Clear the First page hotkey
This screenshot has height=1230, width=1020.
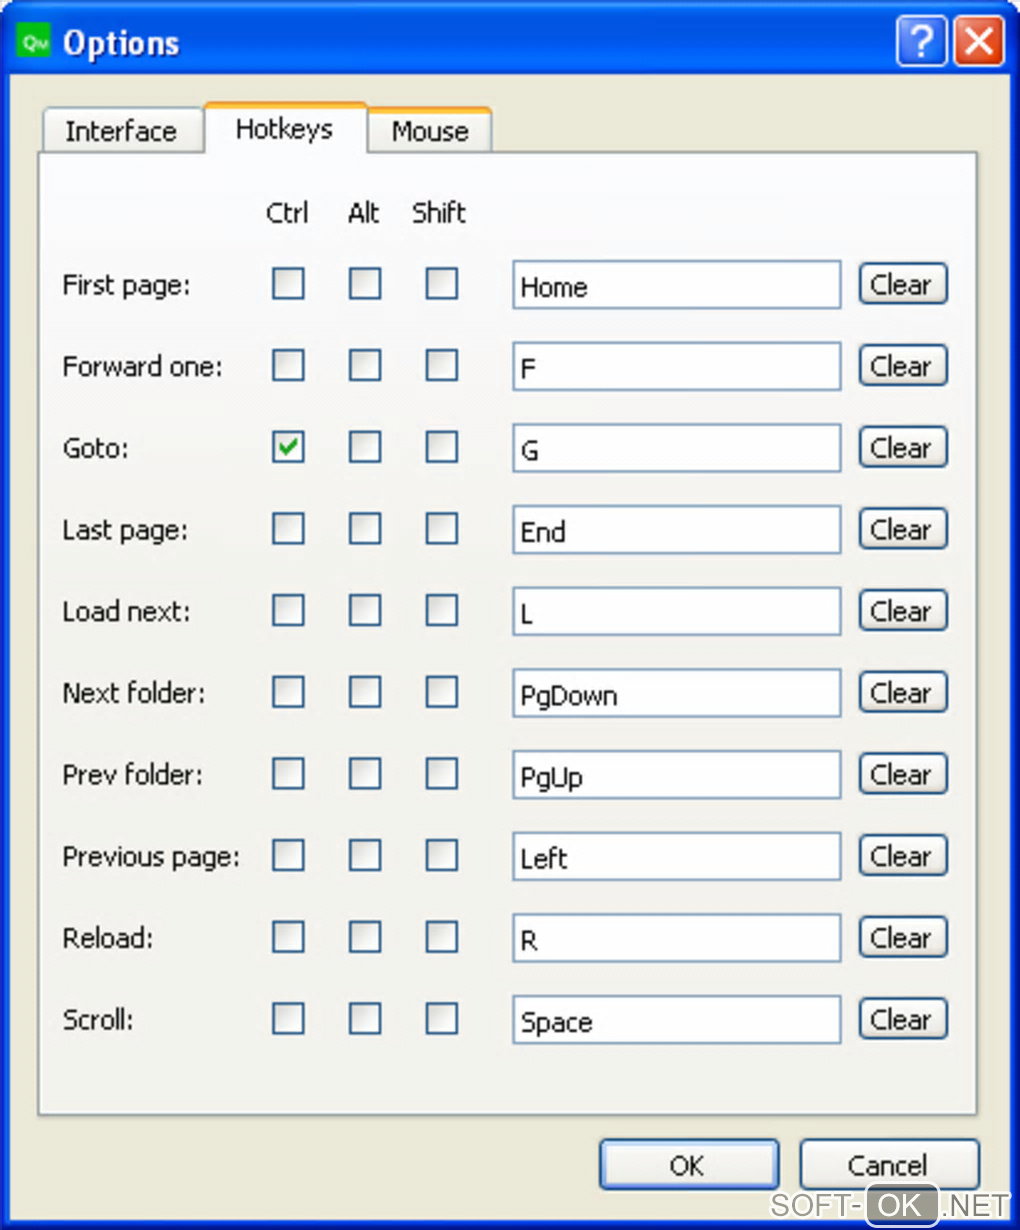click(902, 285)
